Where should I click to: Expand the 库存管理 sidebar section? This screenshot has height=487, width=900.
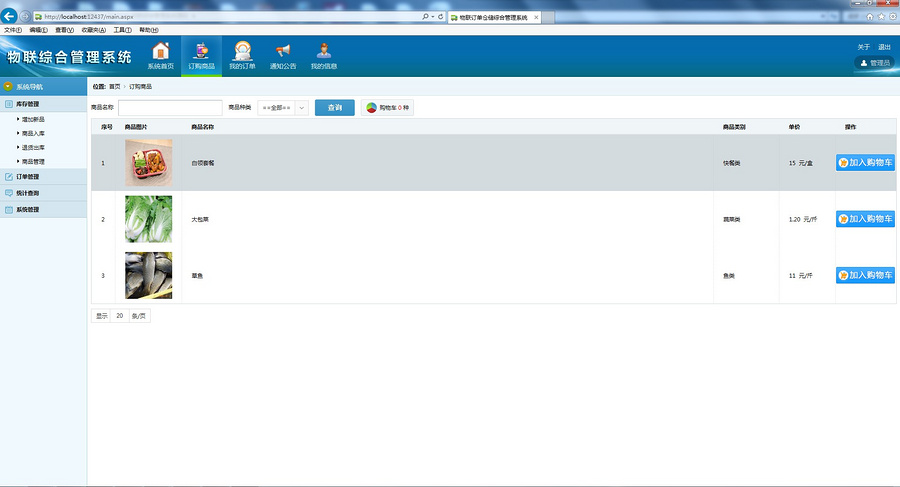pyautogui.click(x=44, y=104)
